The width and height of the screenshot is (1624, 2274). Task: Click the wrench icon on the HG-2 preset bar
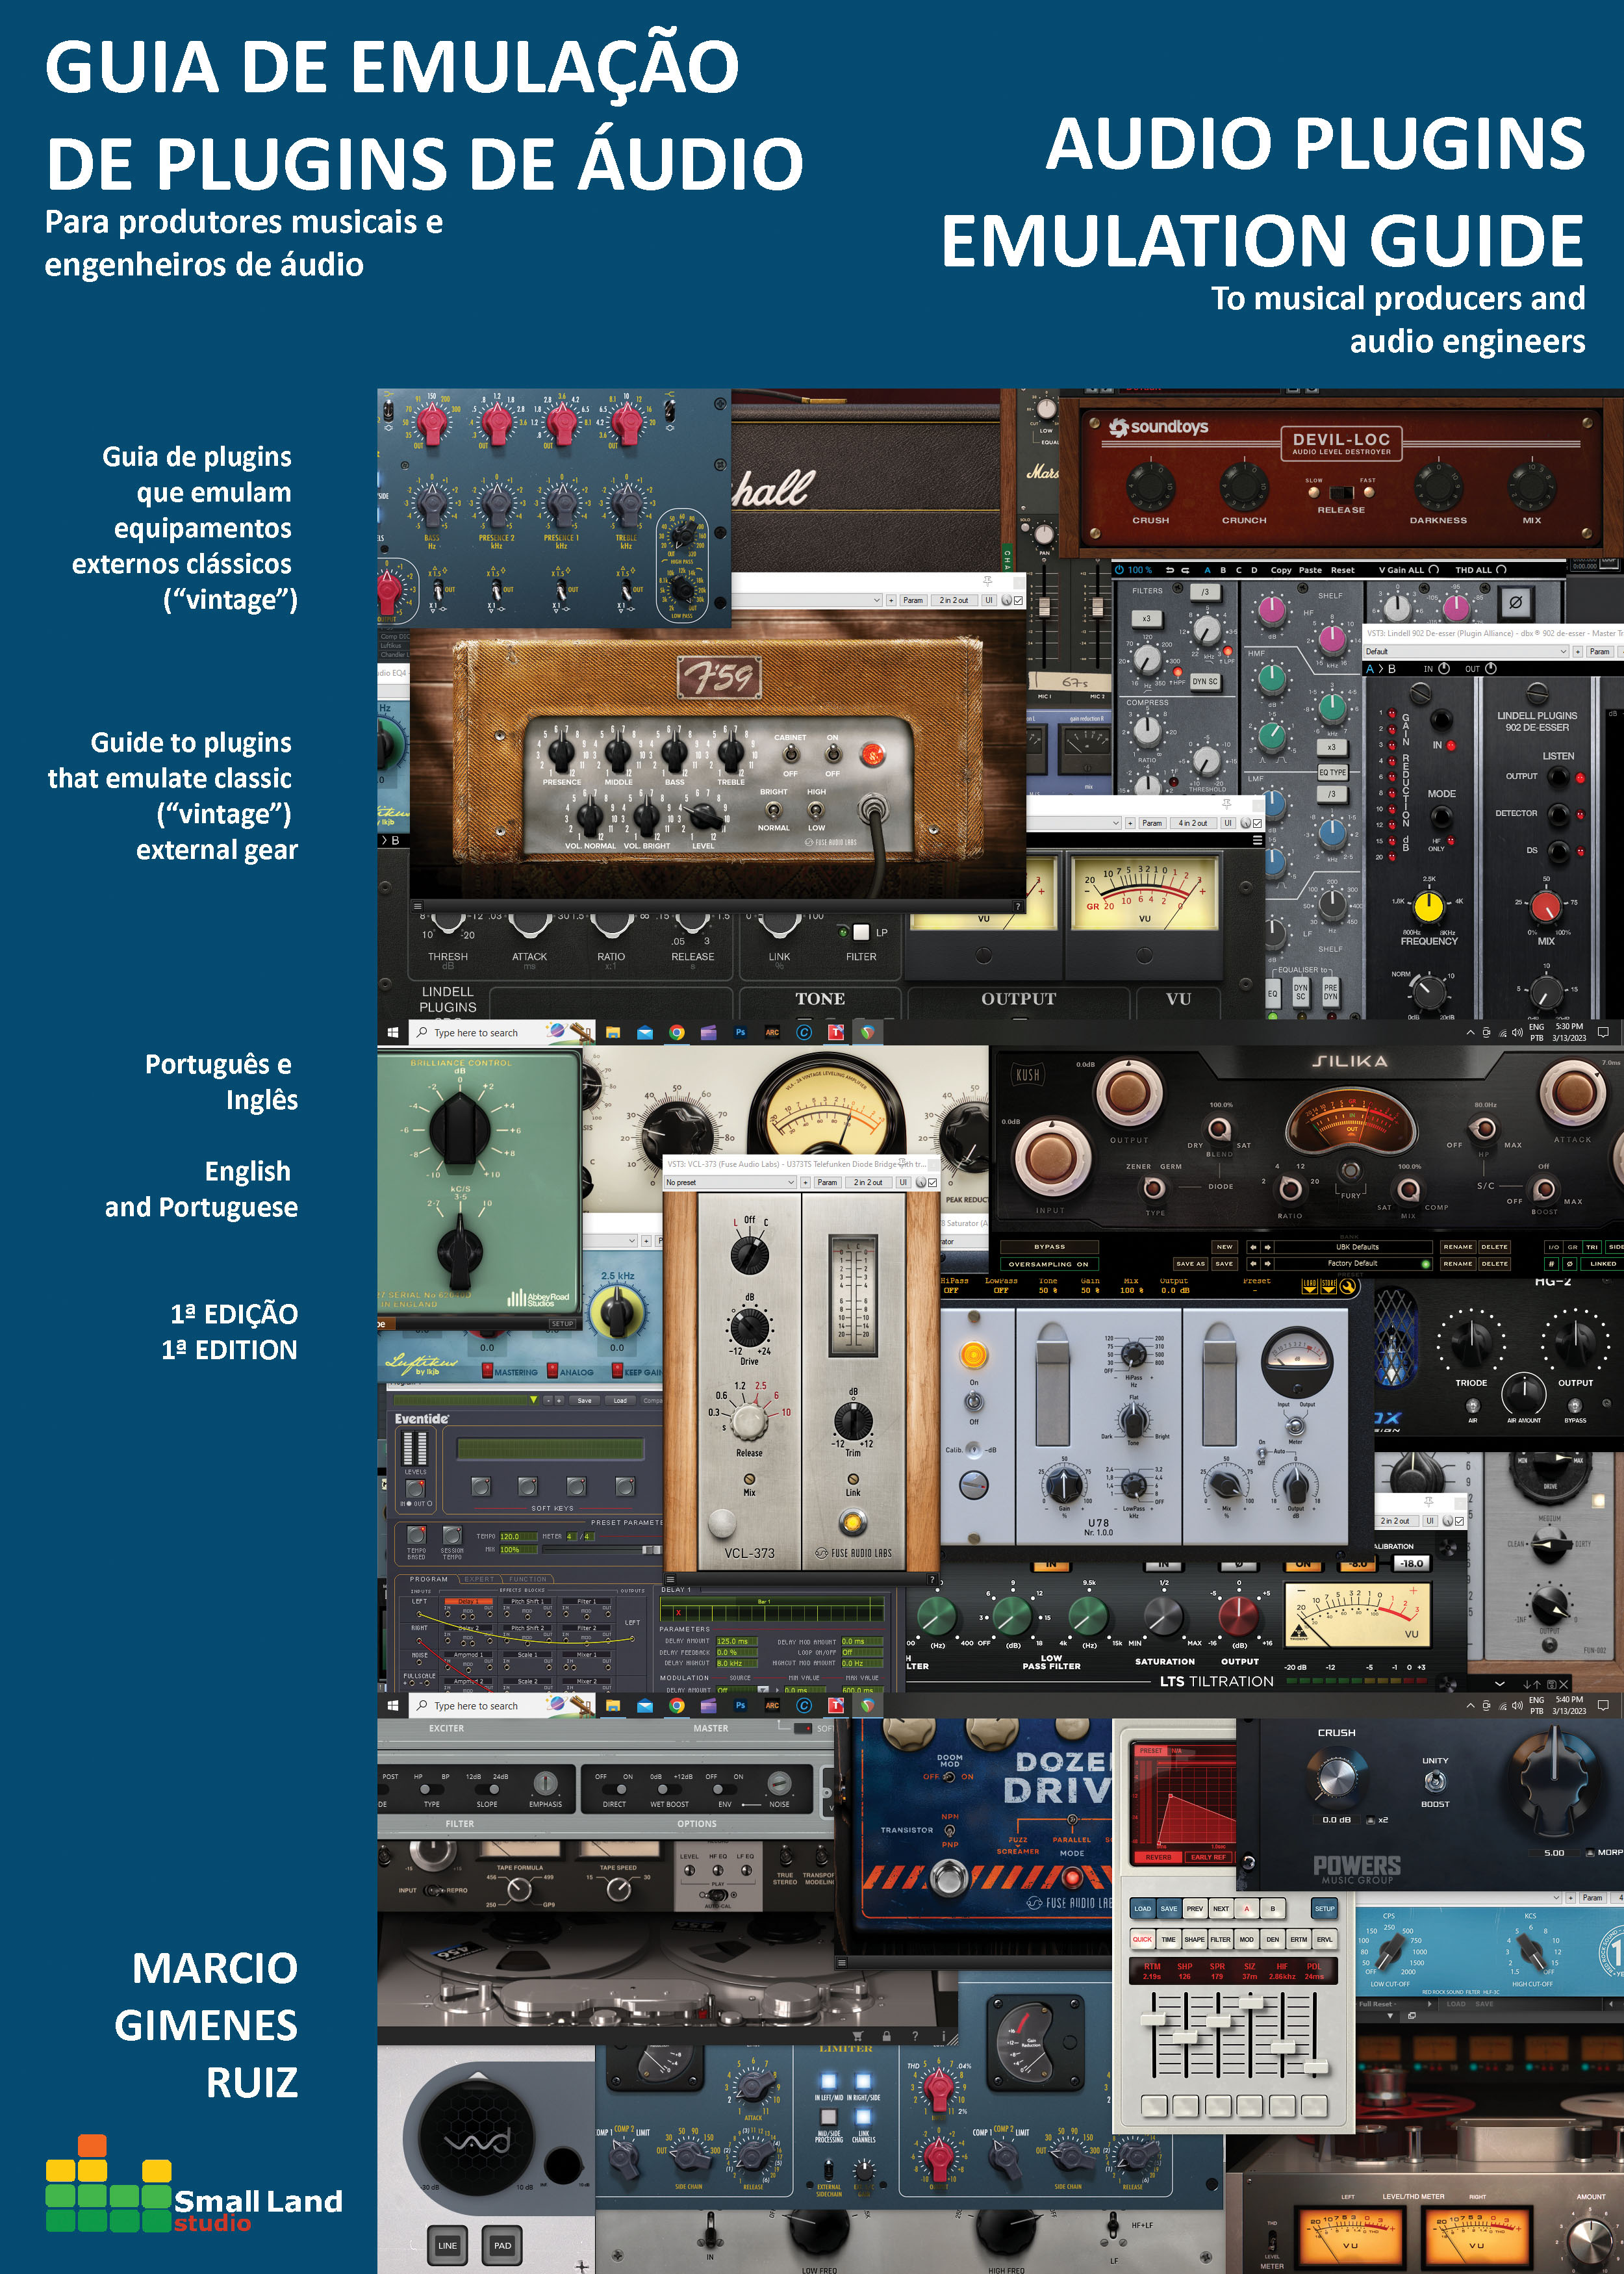[1349, 1286]
